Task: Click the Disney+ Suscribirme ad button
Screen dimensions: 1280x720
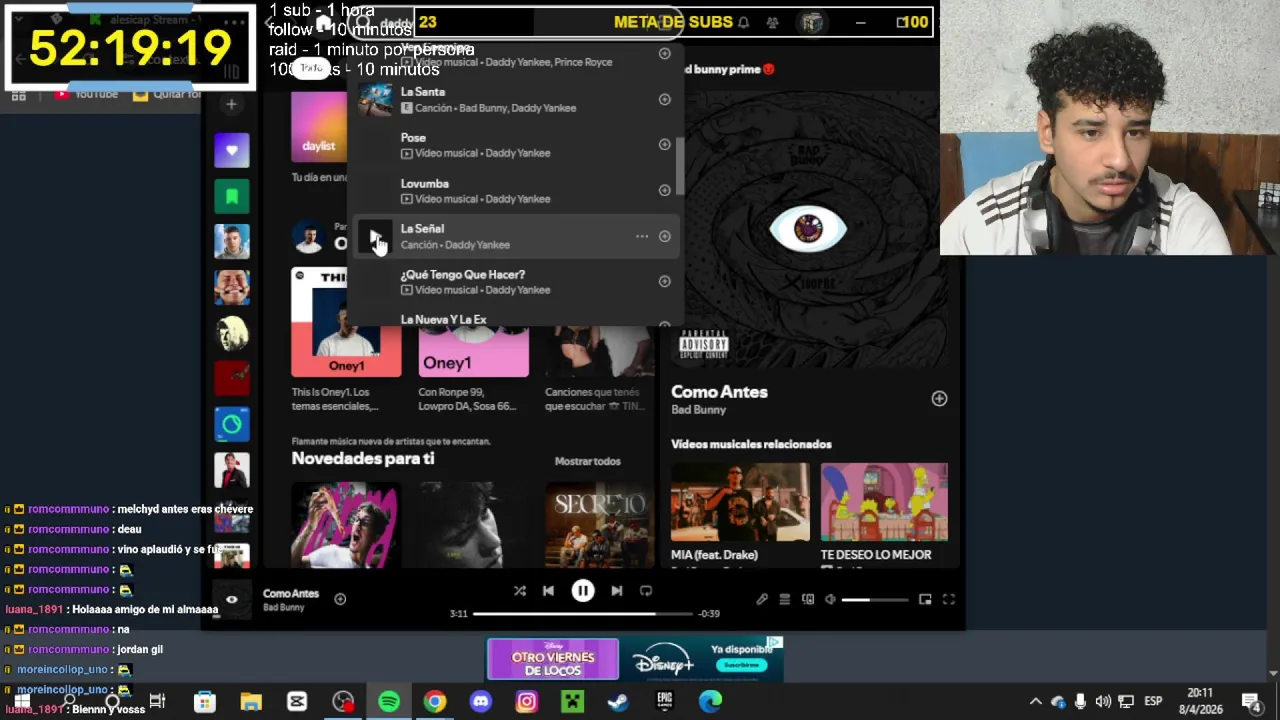Action: (x=741, y=665)
